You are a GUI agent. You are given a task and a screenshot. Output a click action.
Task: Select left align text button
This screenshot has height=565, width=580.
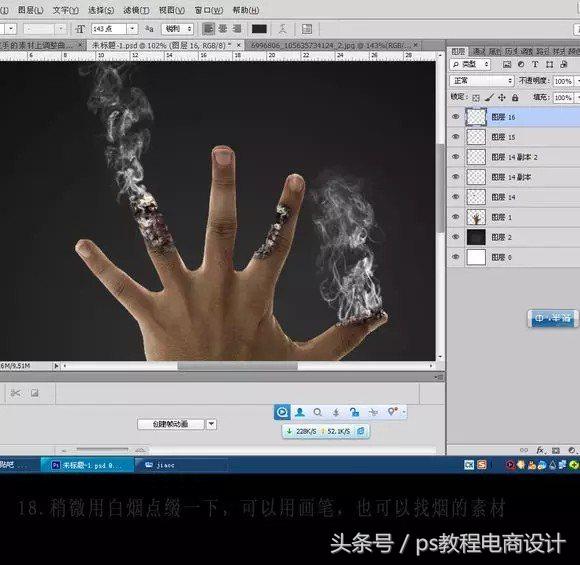coord(208,29)
